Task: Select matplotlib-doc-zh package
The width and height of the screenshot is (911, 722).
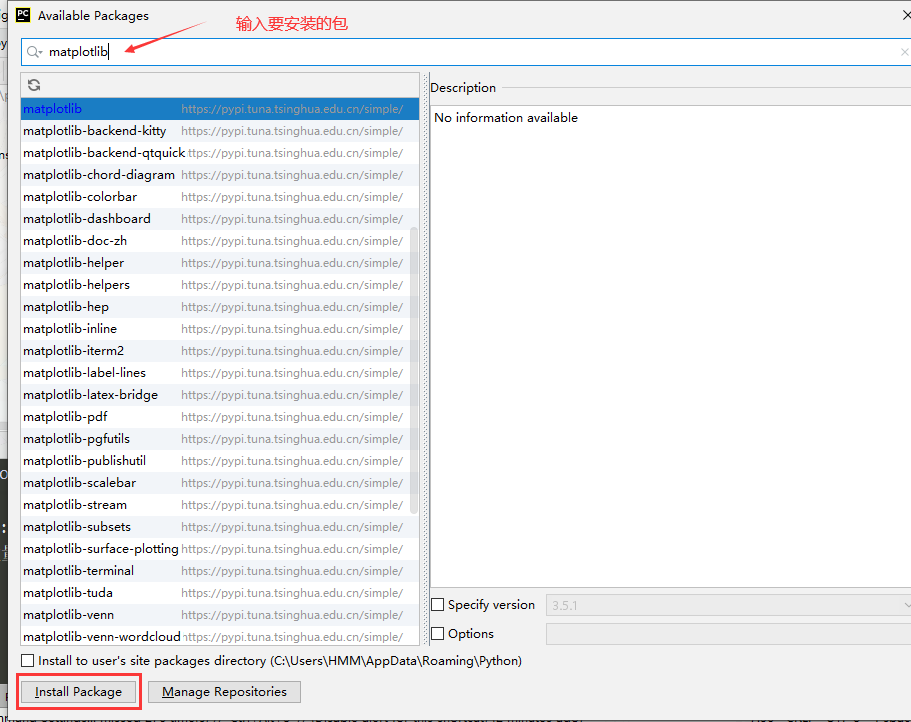Action: 220,241
